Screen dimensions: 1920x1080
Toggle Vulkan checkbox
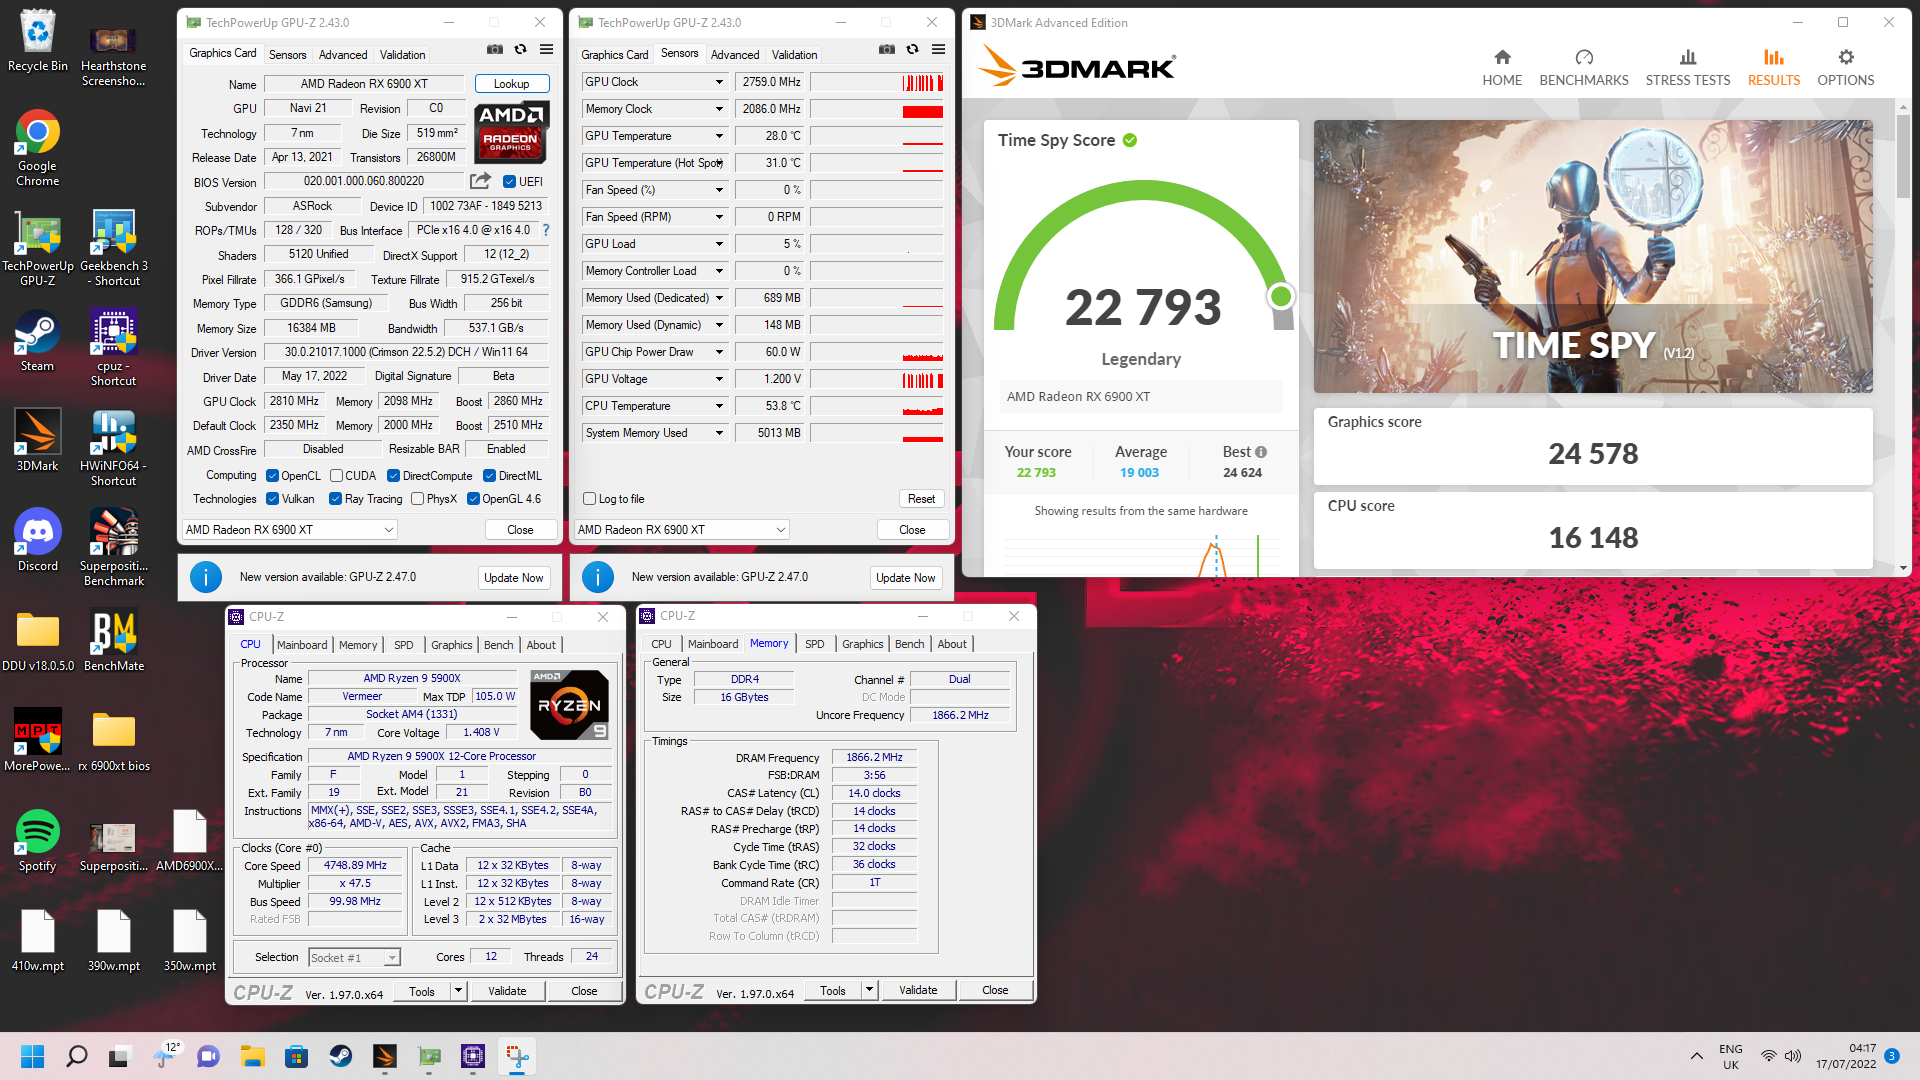272,499
